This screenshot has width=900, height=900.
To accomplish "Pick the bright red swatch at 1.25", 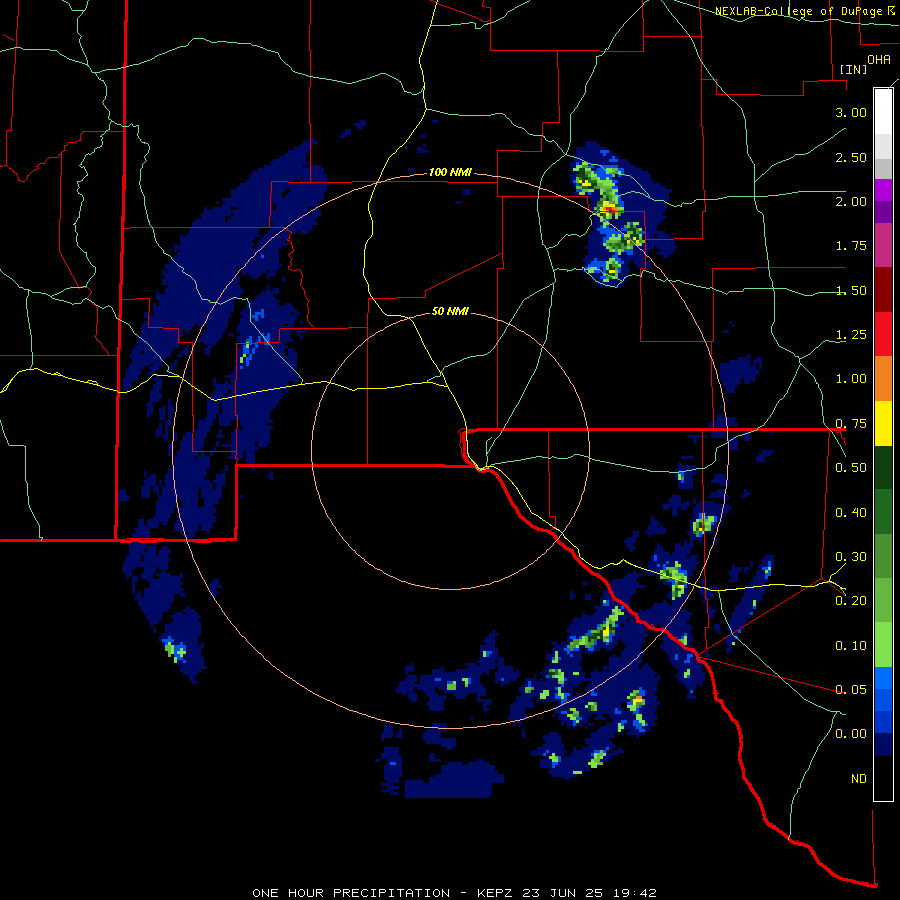I will [883, 334].
